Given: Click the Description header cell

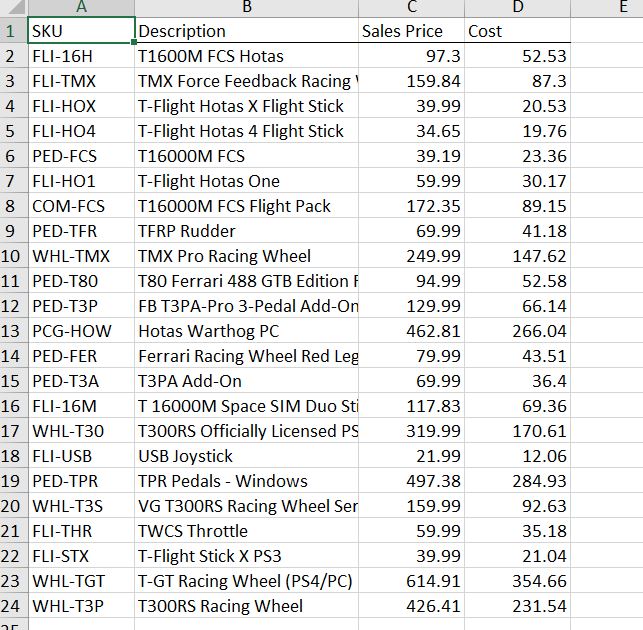Looking at the screenshot, I should [246, 30].
